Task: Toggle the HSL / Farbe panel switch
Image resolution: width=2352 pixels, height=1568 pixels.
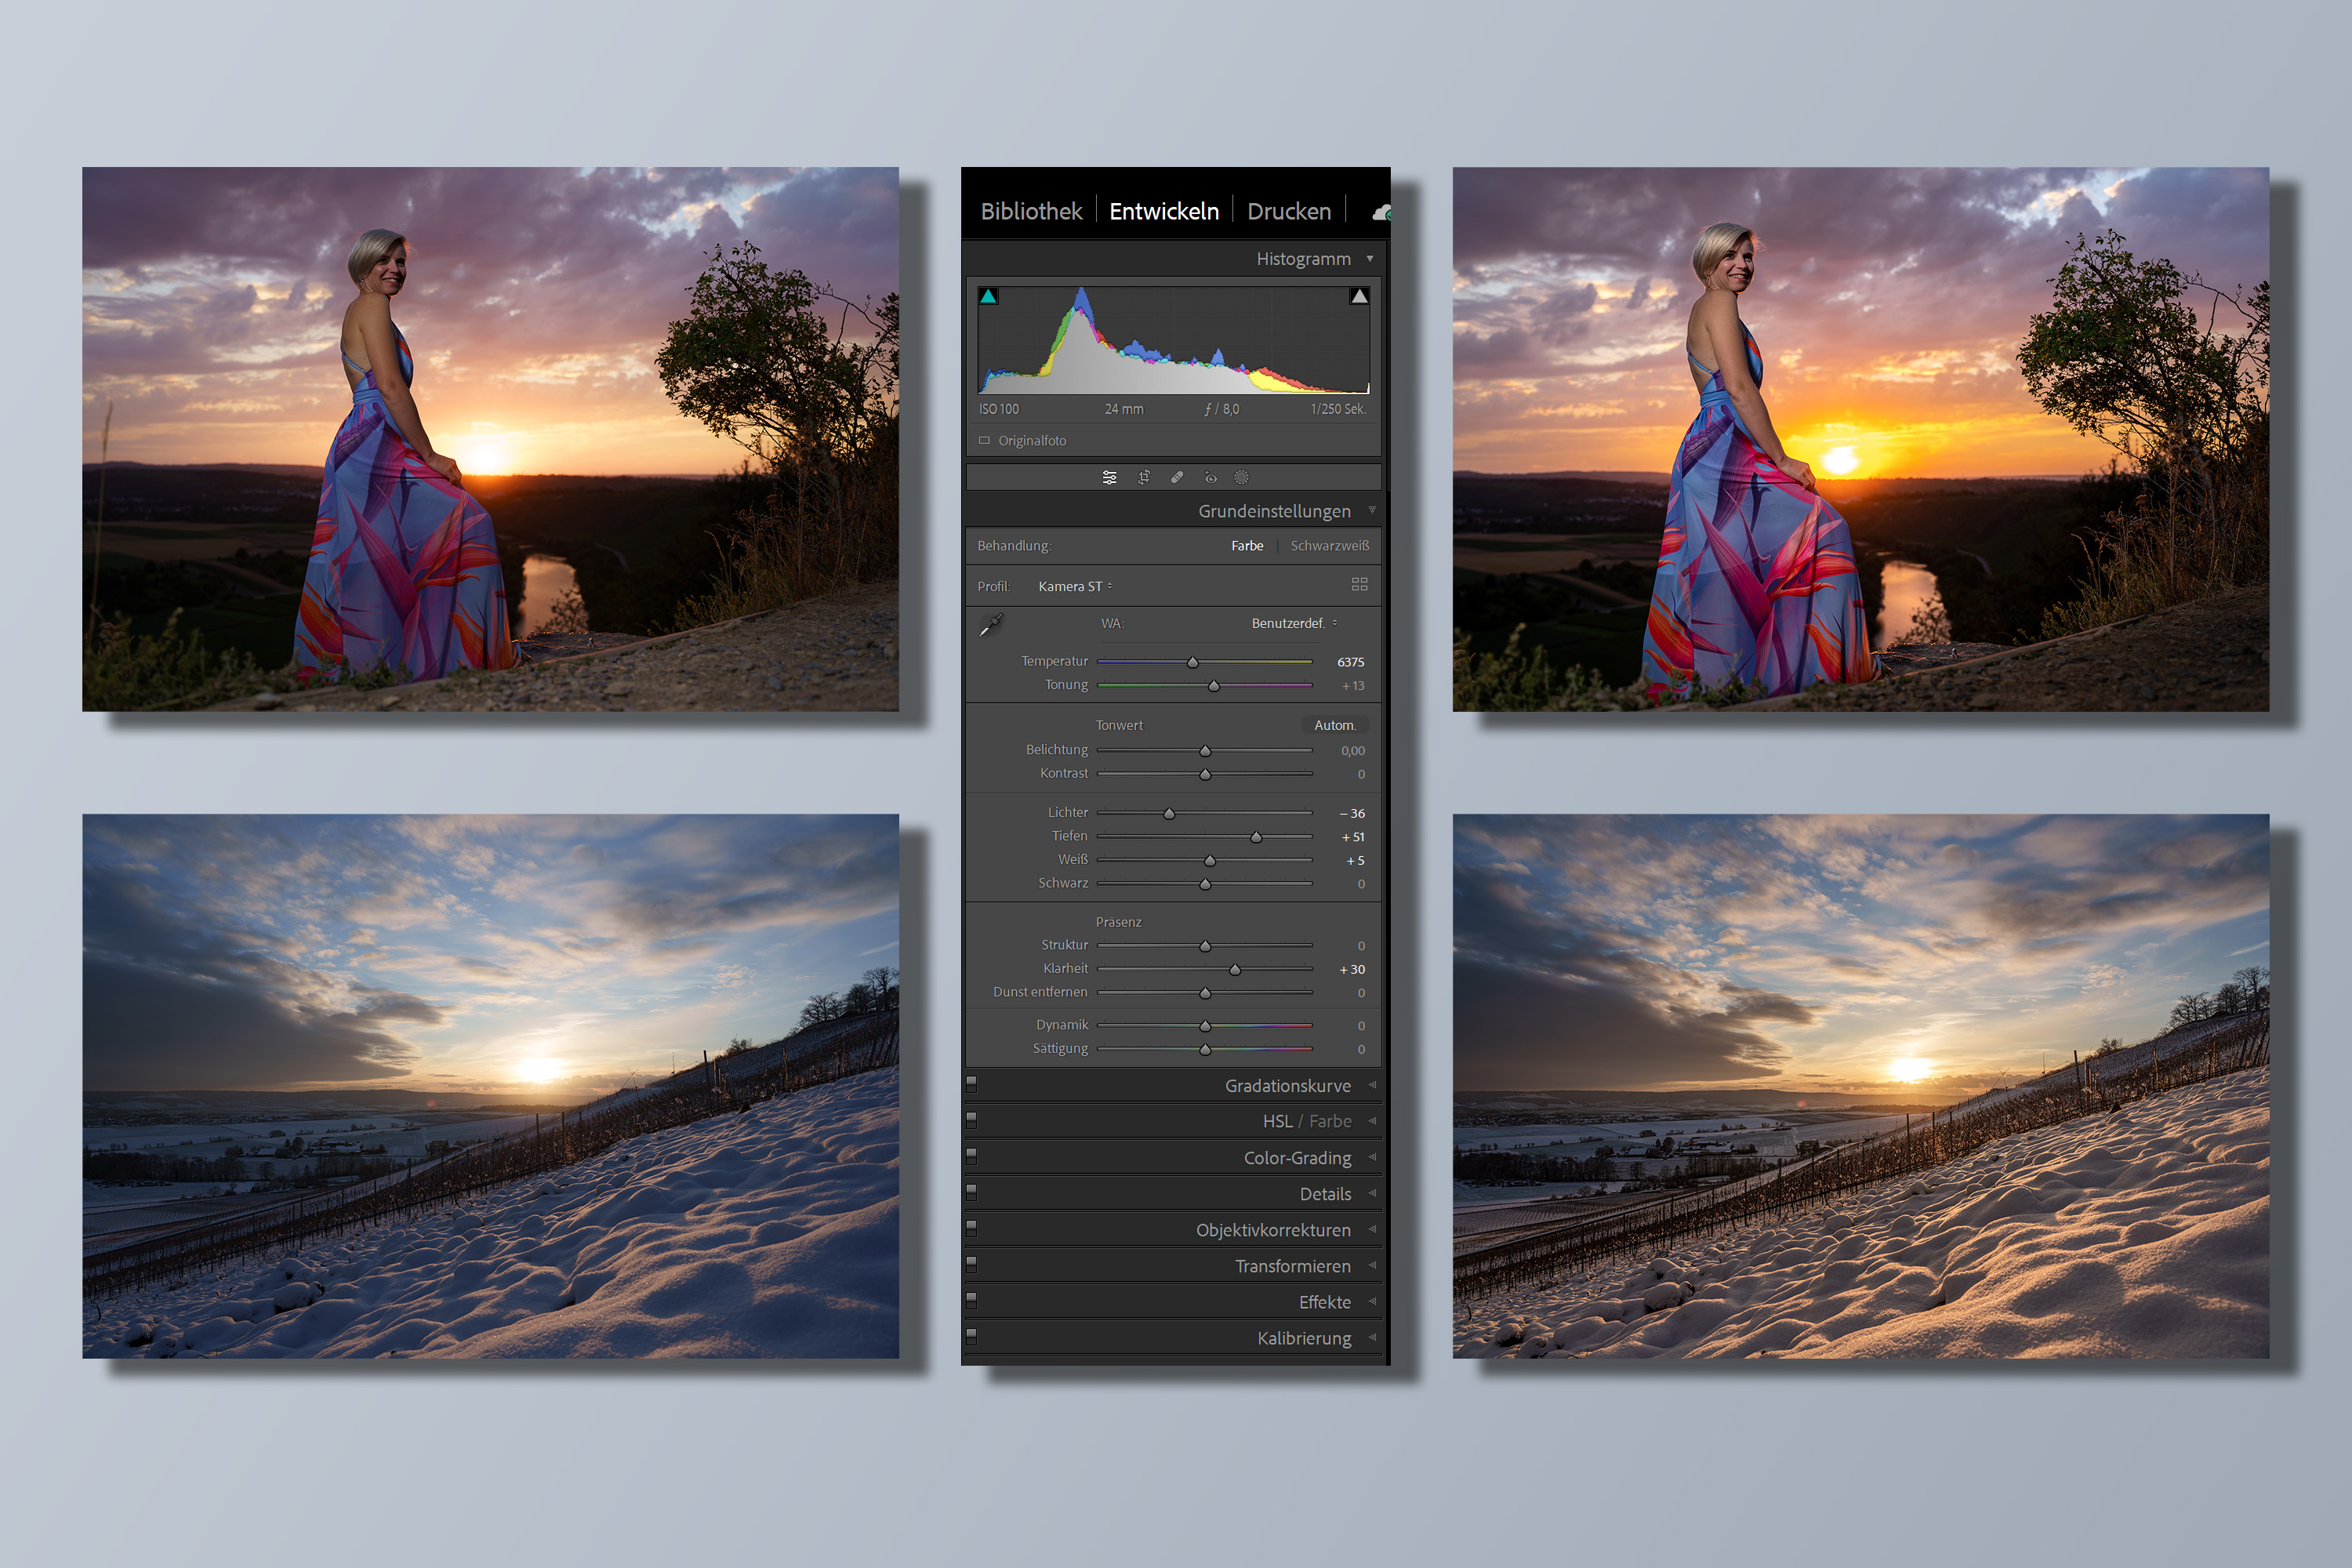Action: pos(971,1120)
